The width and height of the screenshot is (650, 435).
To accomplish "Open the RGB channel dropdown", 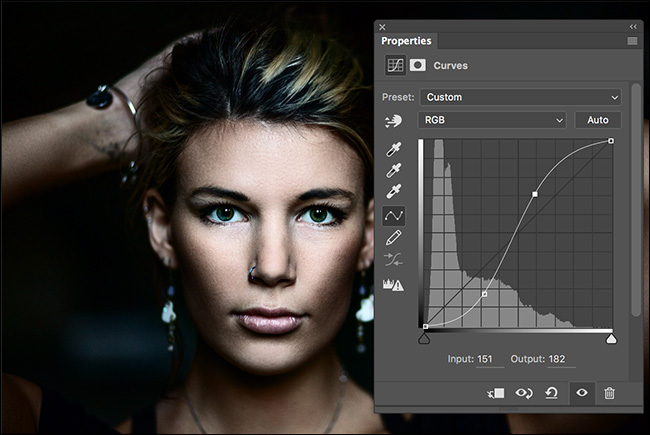I will pos(492,120).
